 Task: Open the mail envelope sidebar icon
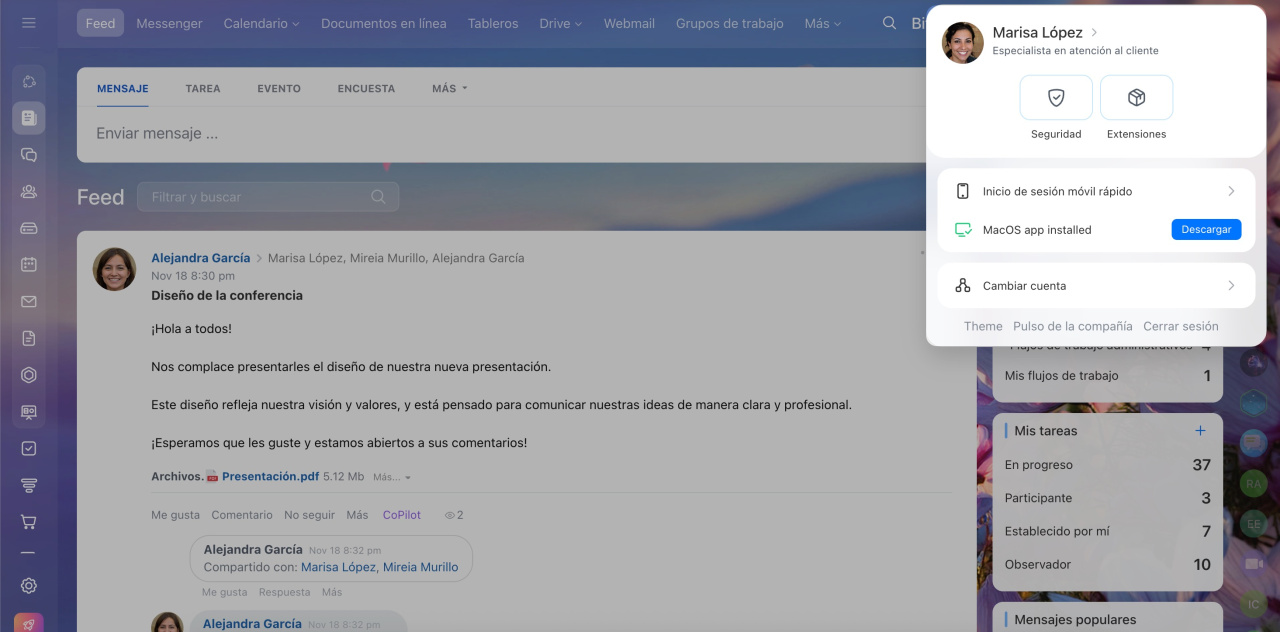29,302
